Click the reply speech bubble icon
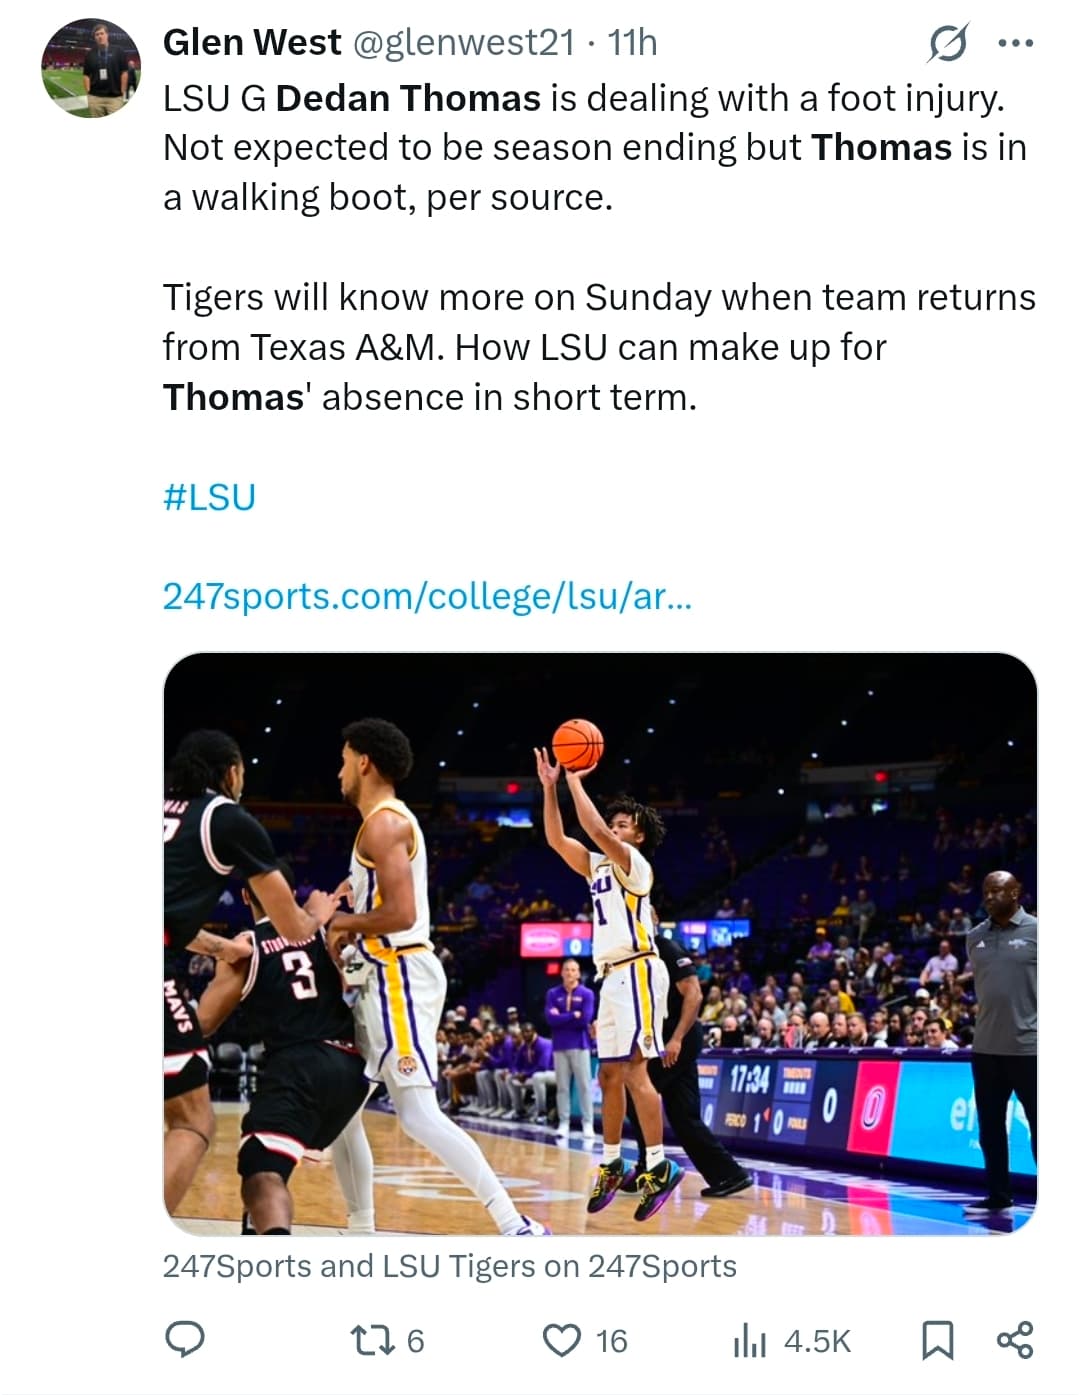Viewport: 1079px width, 1395px height. tap(185, 1340)
